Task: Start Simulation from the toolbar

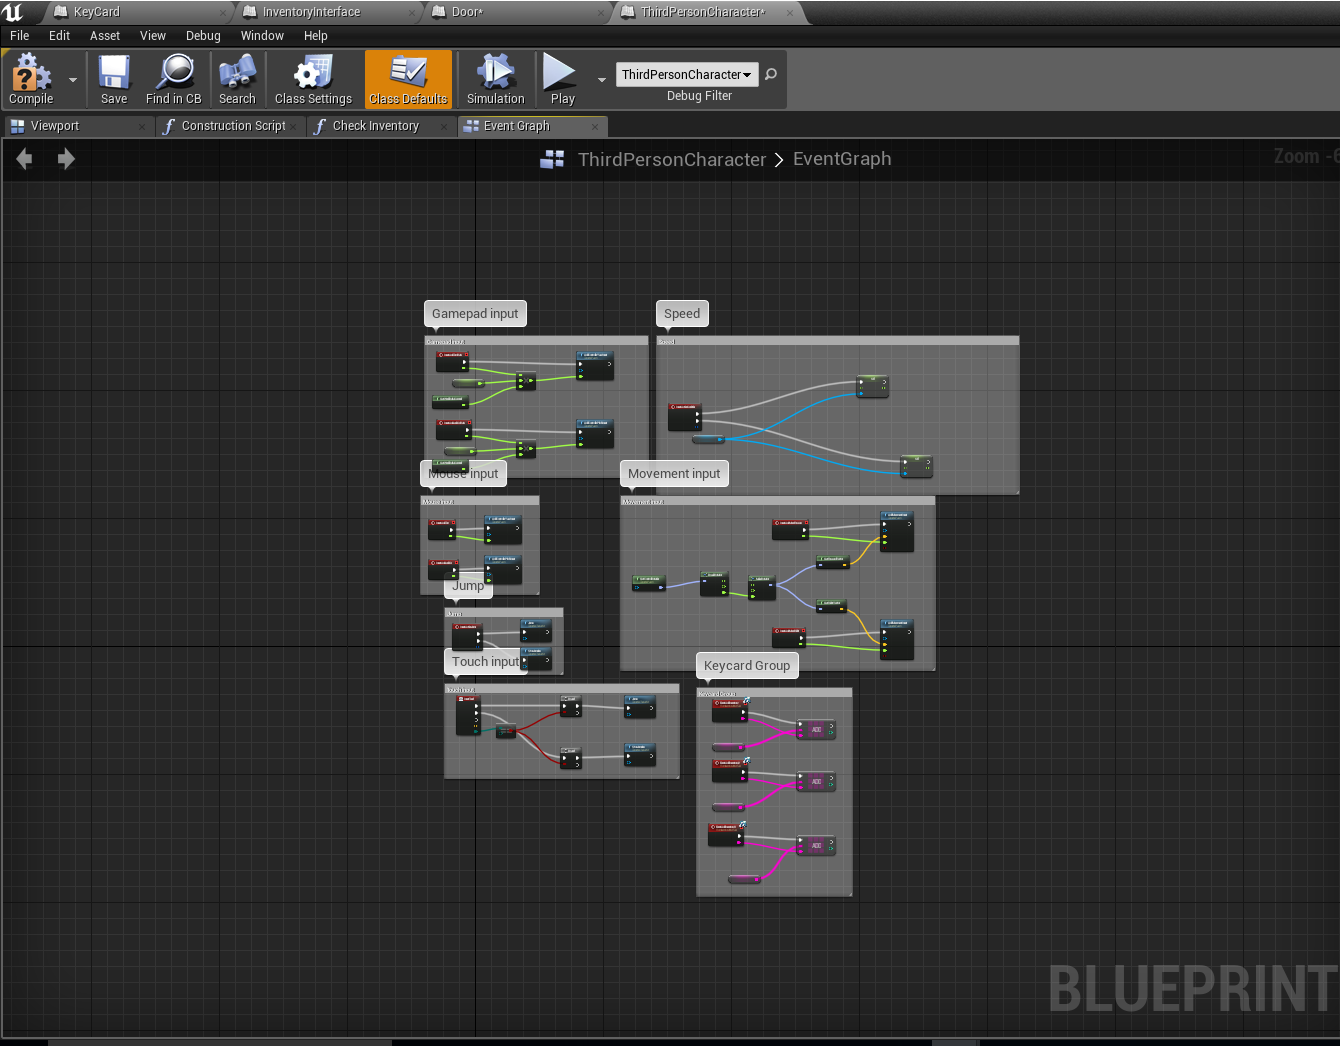Action: 495,79
